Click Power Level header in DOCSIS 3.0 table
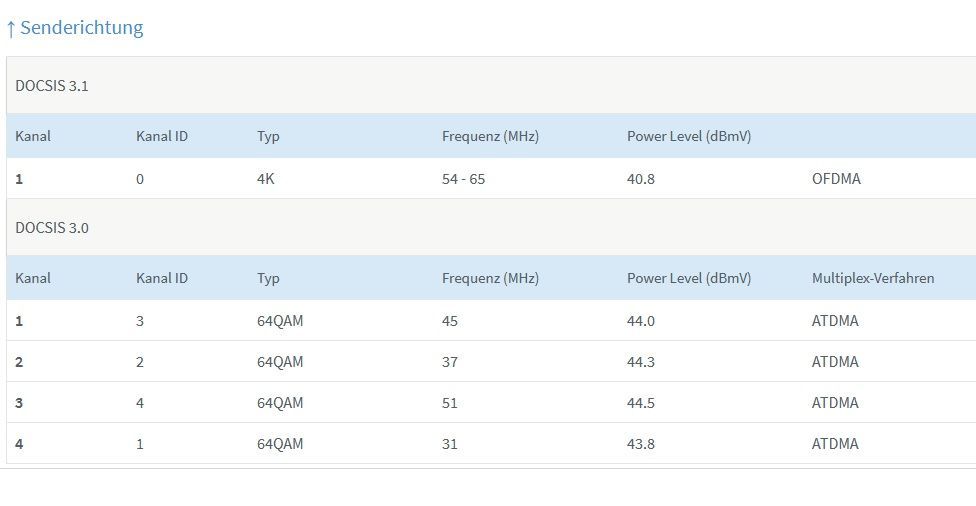 [x=689, y=278]
